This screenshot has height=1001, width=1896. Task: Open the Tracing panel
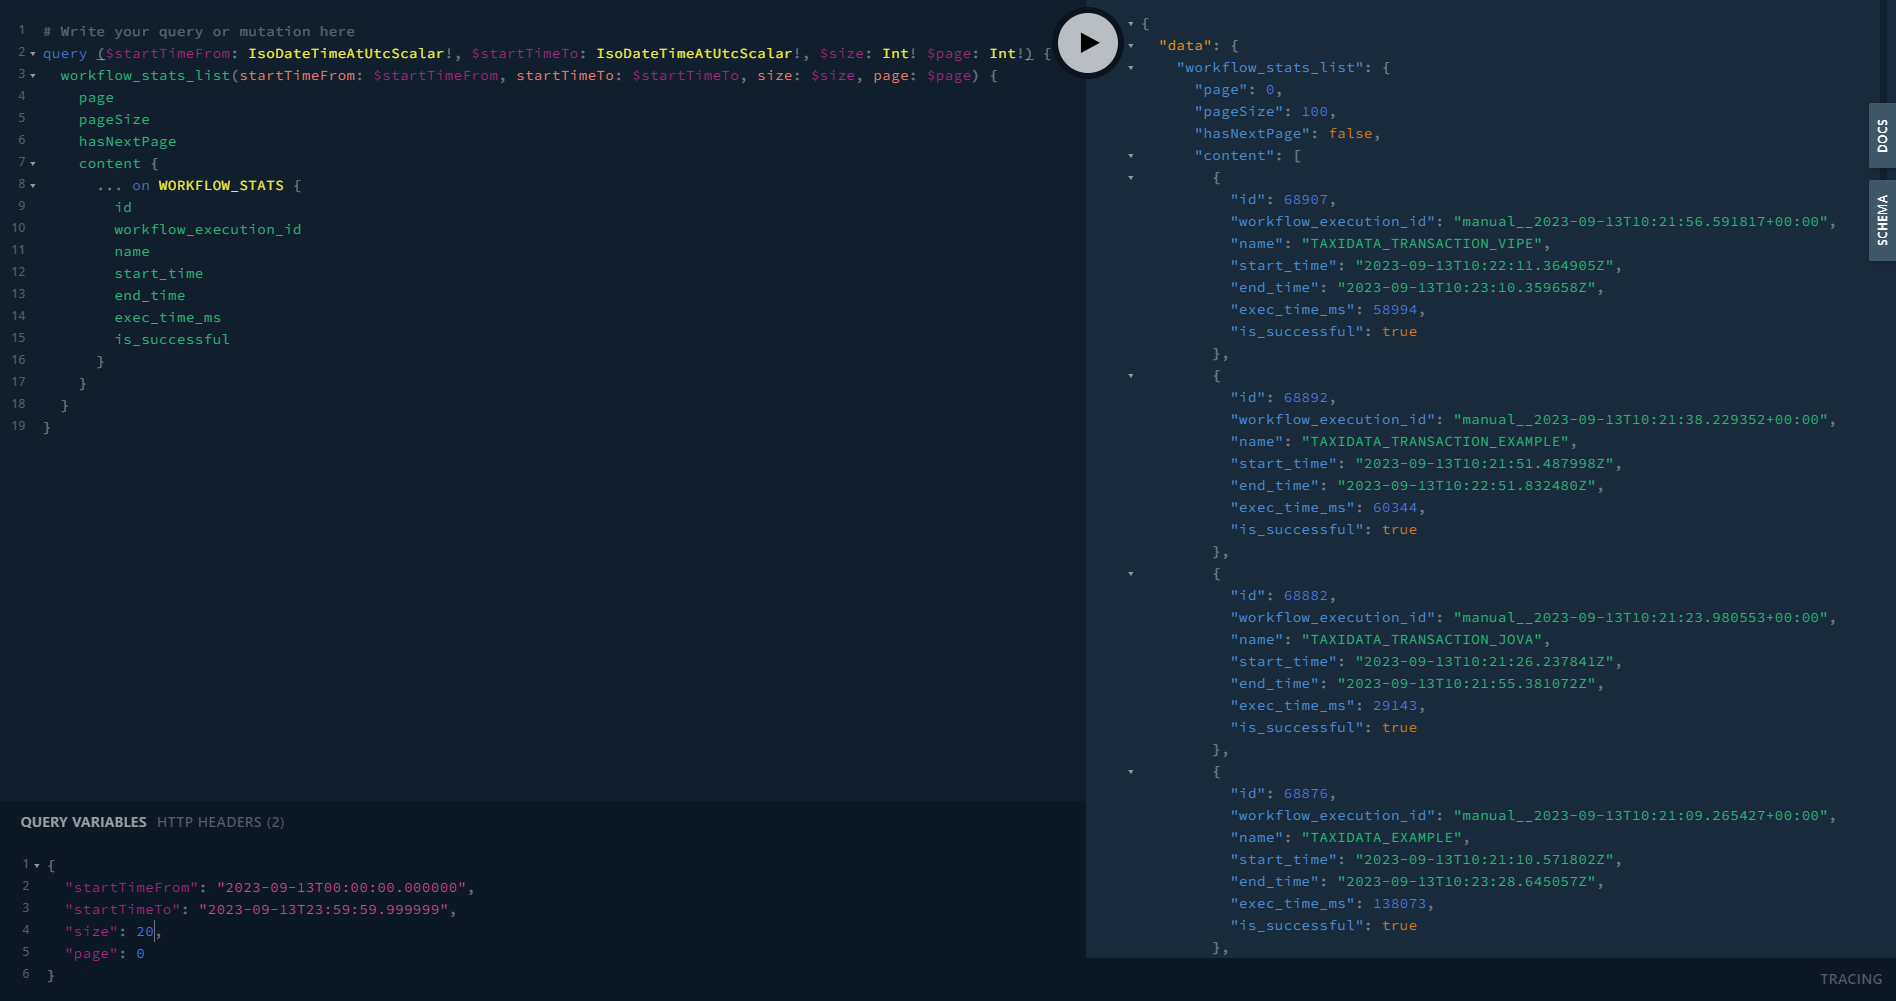[x=1850, y=979]
